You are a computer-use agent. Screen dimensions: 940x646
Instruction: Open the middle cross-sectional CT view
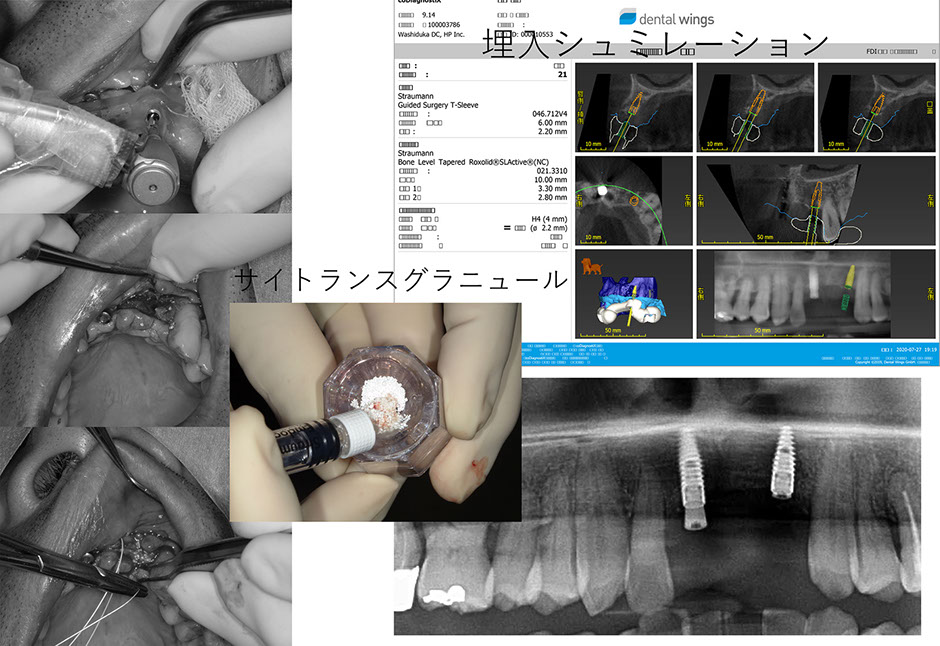pyautogui.click(x=754, y=107)
